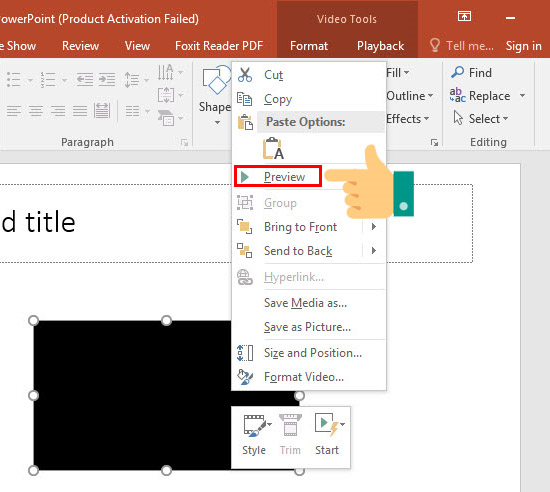Click the align text icon
This screenshot has height=492, width=550.
[166, 95]
